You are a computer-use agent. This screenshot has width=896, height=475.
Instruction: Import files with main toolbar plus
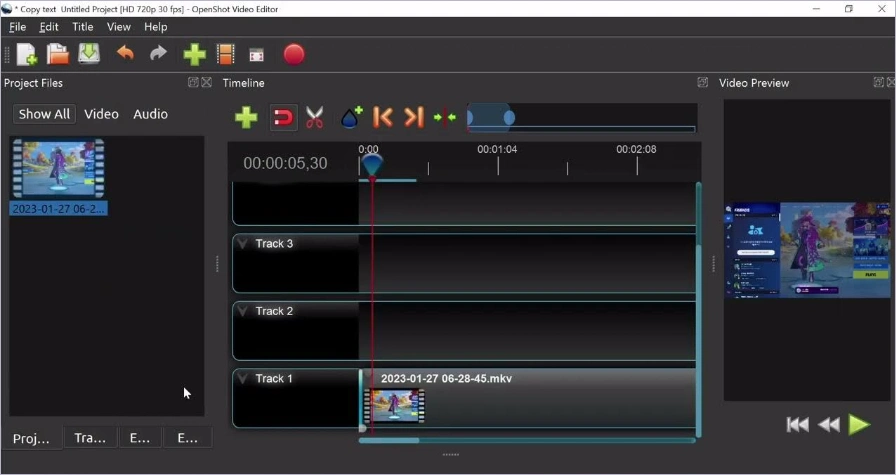194,54
